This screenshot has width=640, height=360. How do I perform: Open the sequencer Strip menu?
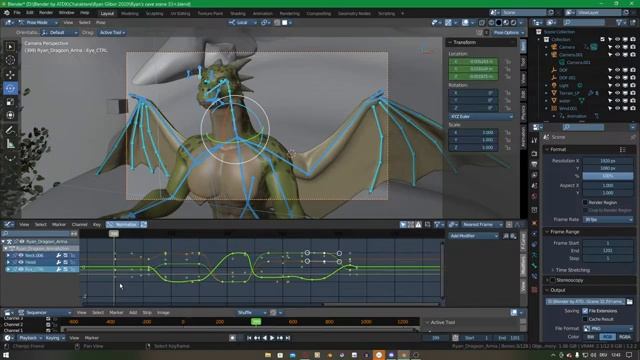(x=147, y=313)
